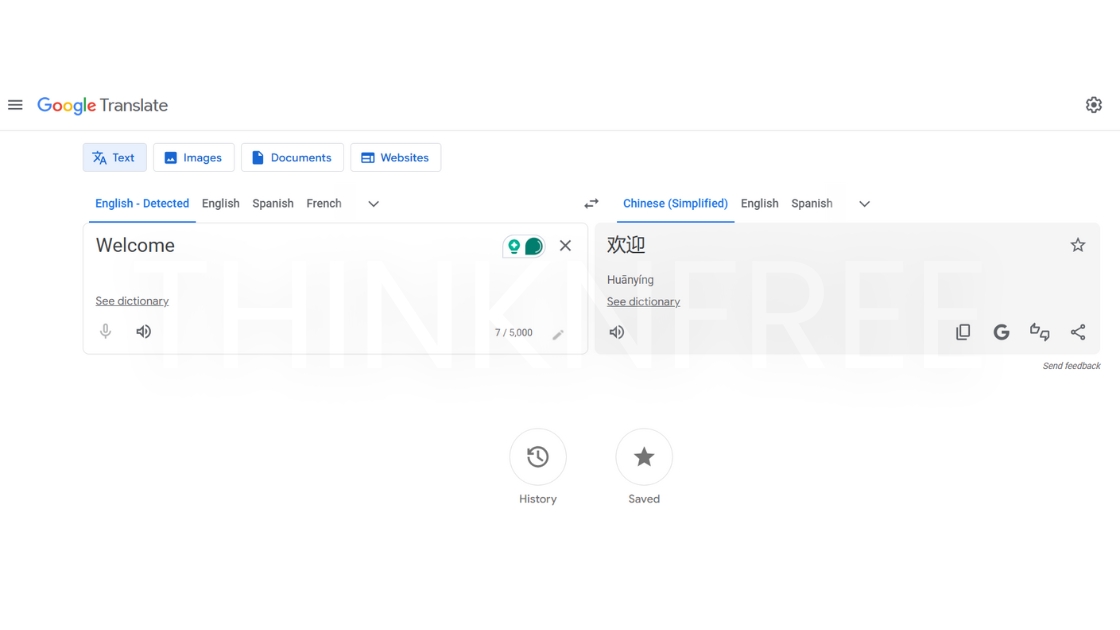Switch to Documents translation mode
The image size is (1120, 630).
point(292,158)
